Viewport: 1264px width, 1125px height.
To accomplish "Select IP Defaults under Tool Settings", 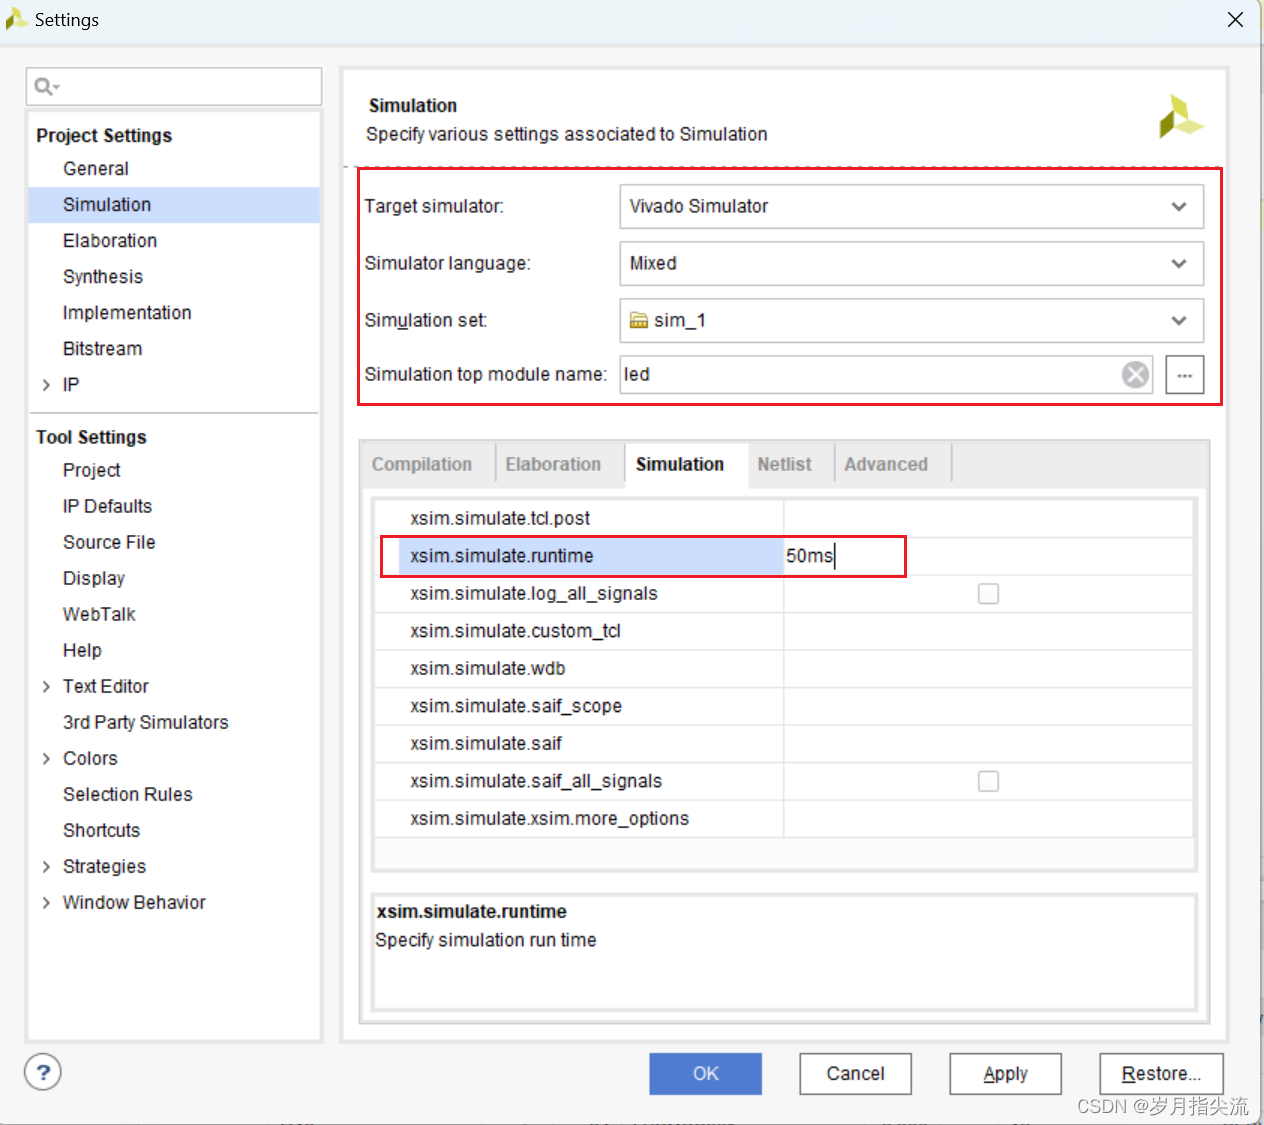I will tap(108, 507).
